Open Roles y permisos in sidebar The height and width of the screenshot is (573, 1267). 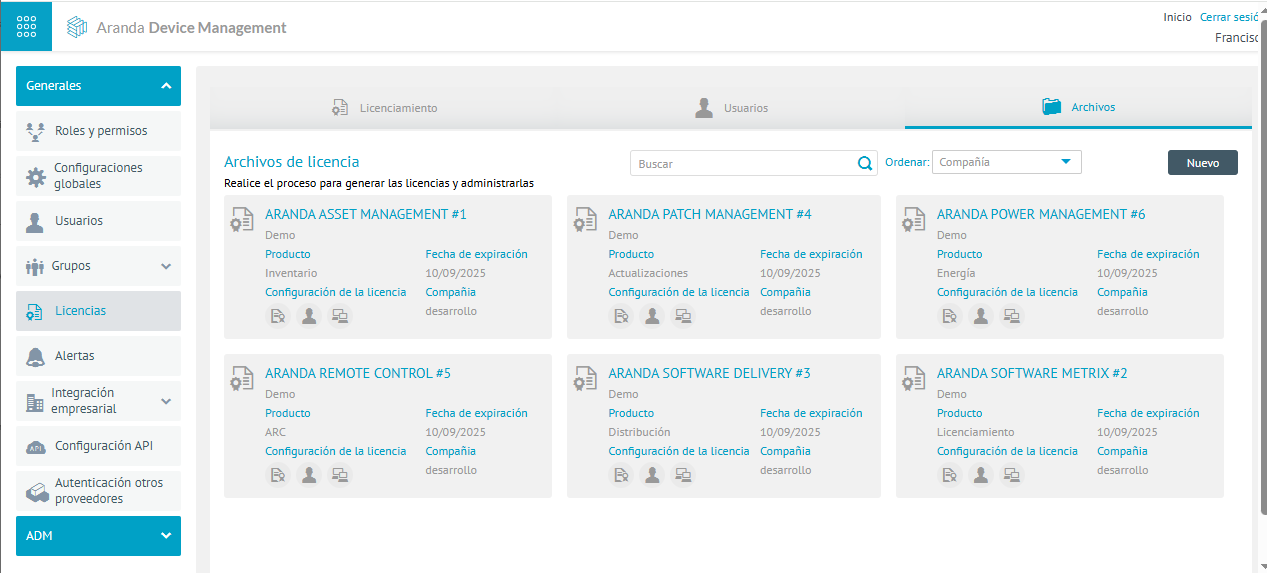[x=98, y=131]
